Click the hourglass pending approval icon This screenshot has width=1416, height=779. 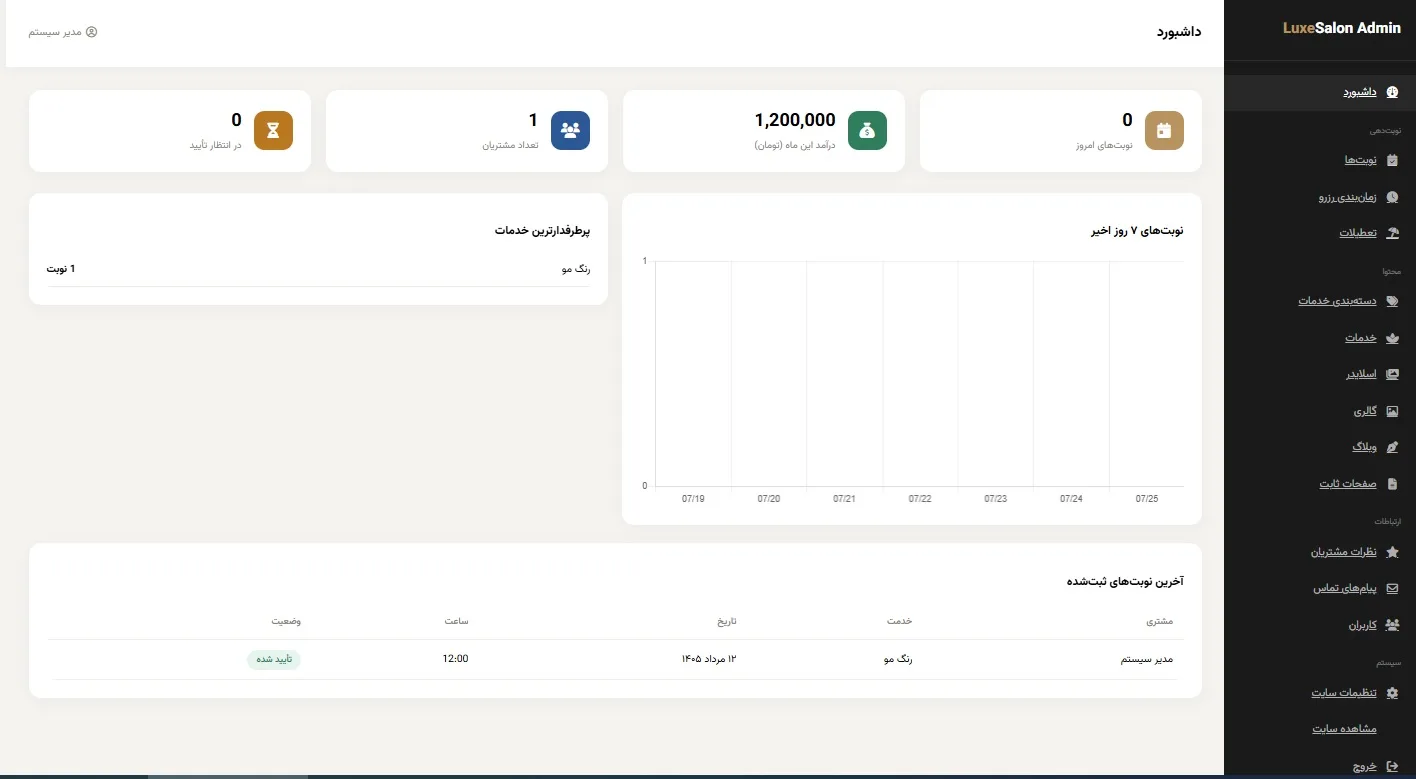click(273, 131)
